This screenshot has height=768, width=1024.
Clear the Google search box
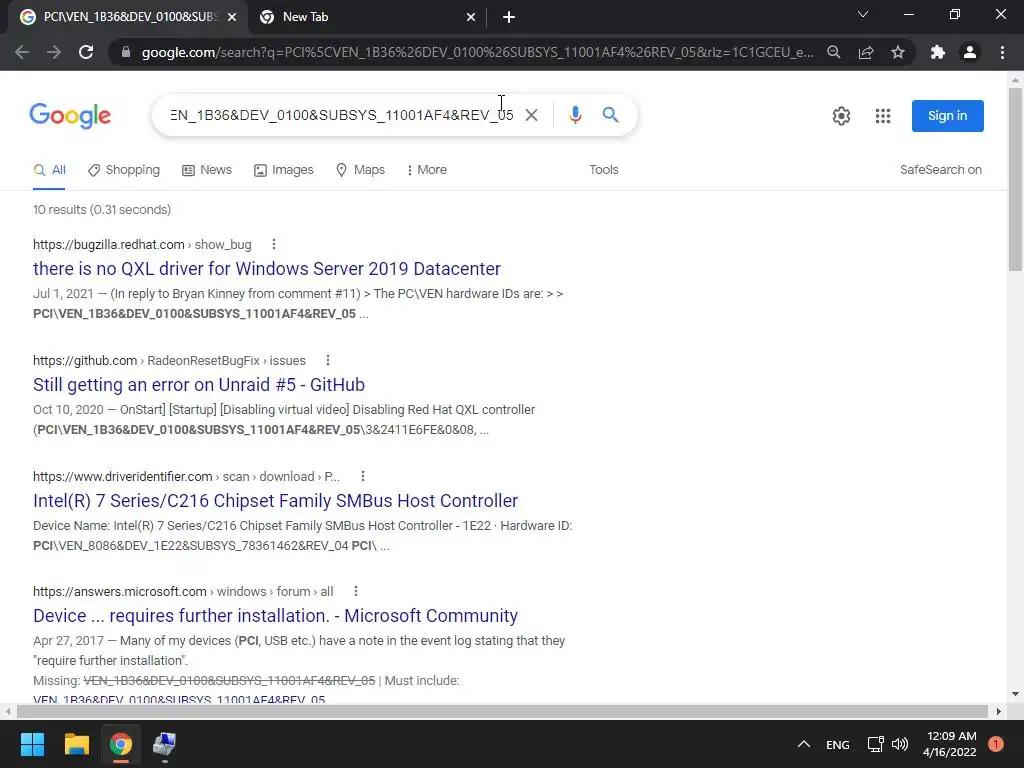click(532, 115)
